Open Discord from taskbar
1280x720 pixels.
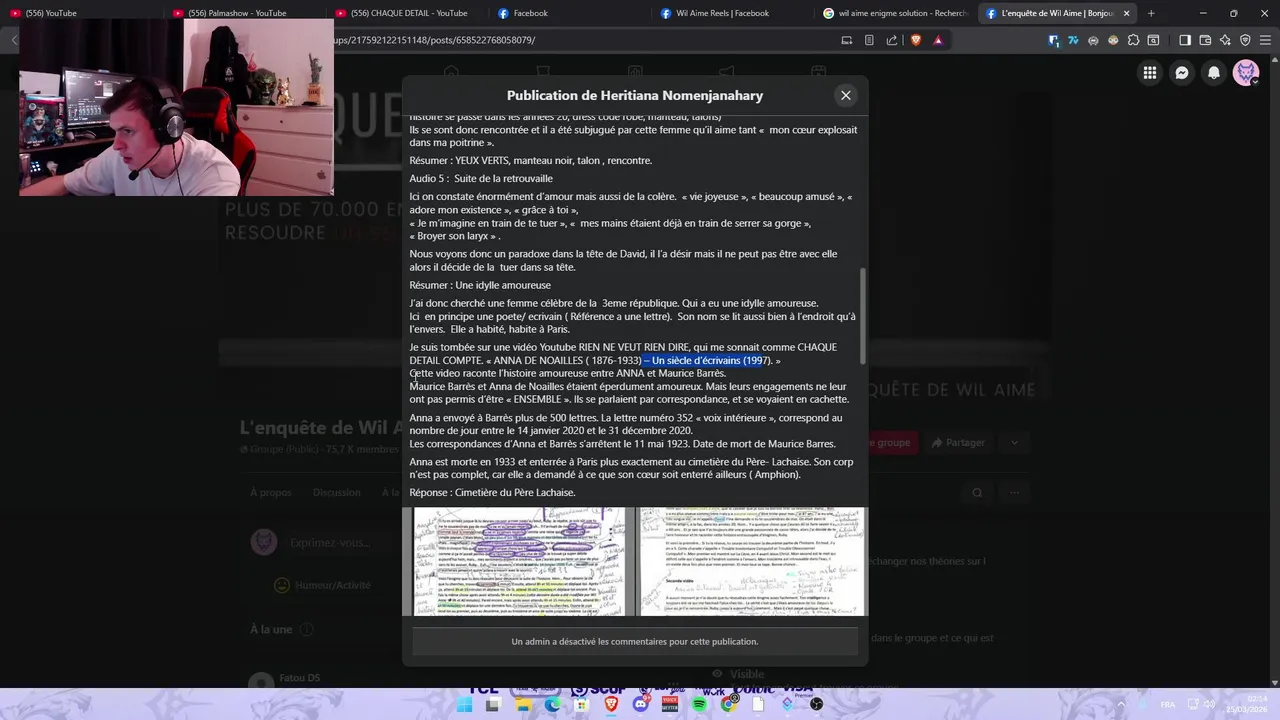[641, 704]
